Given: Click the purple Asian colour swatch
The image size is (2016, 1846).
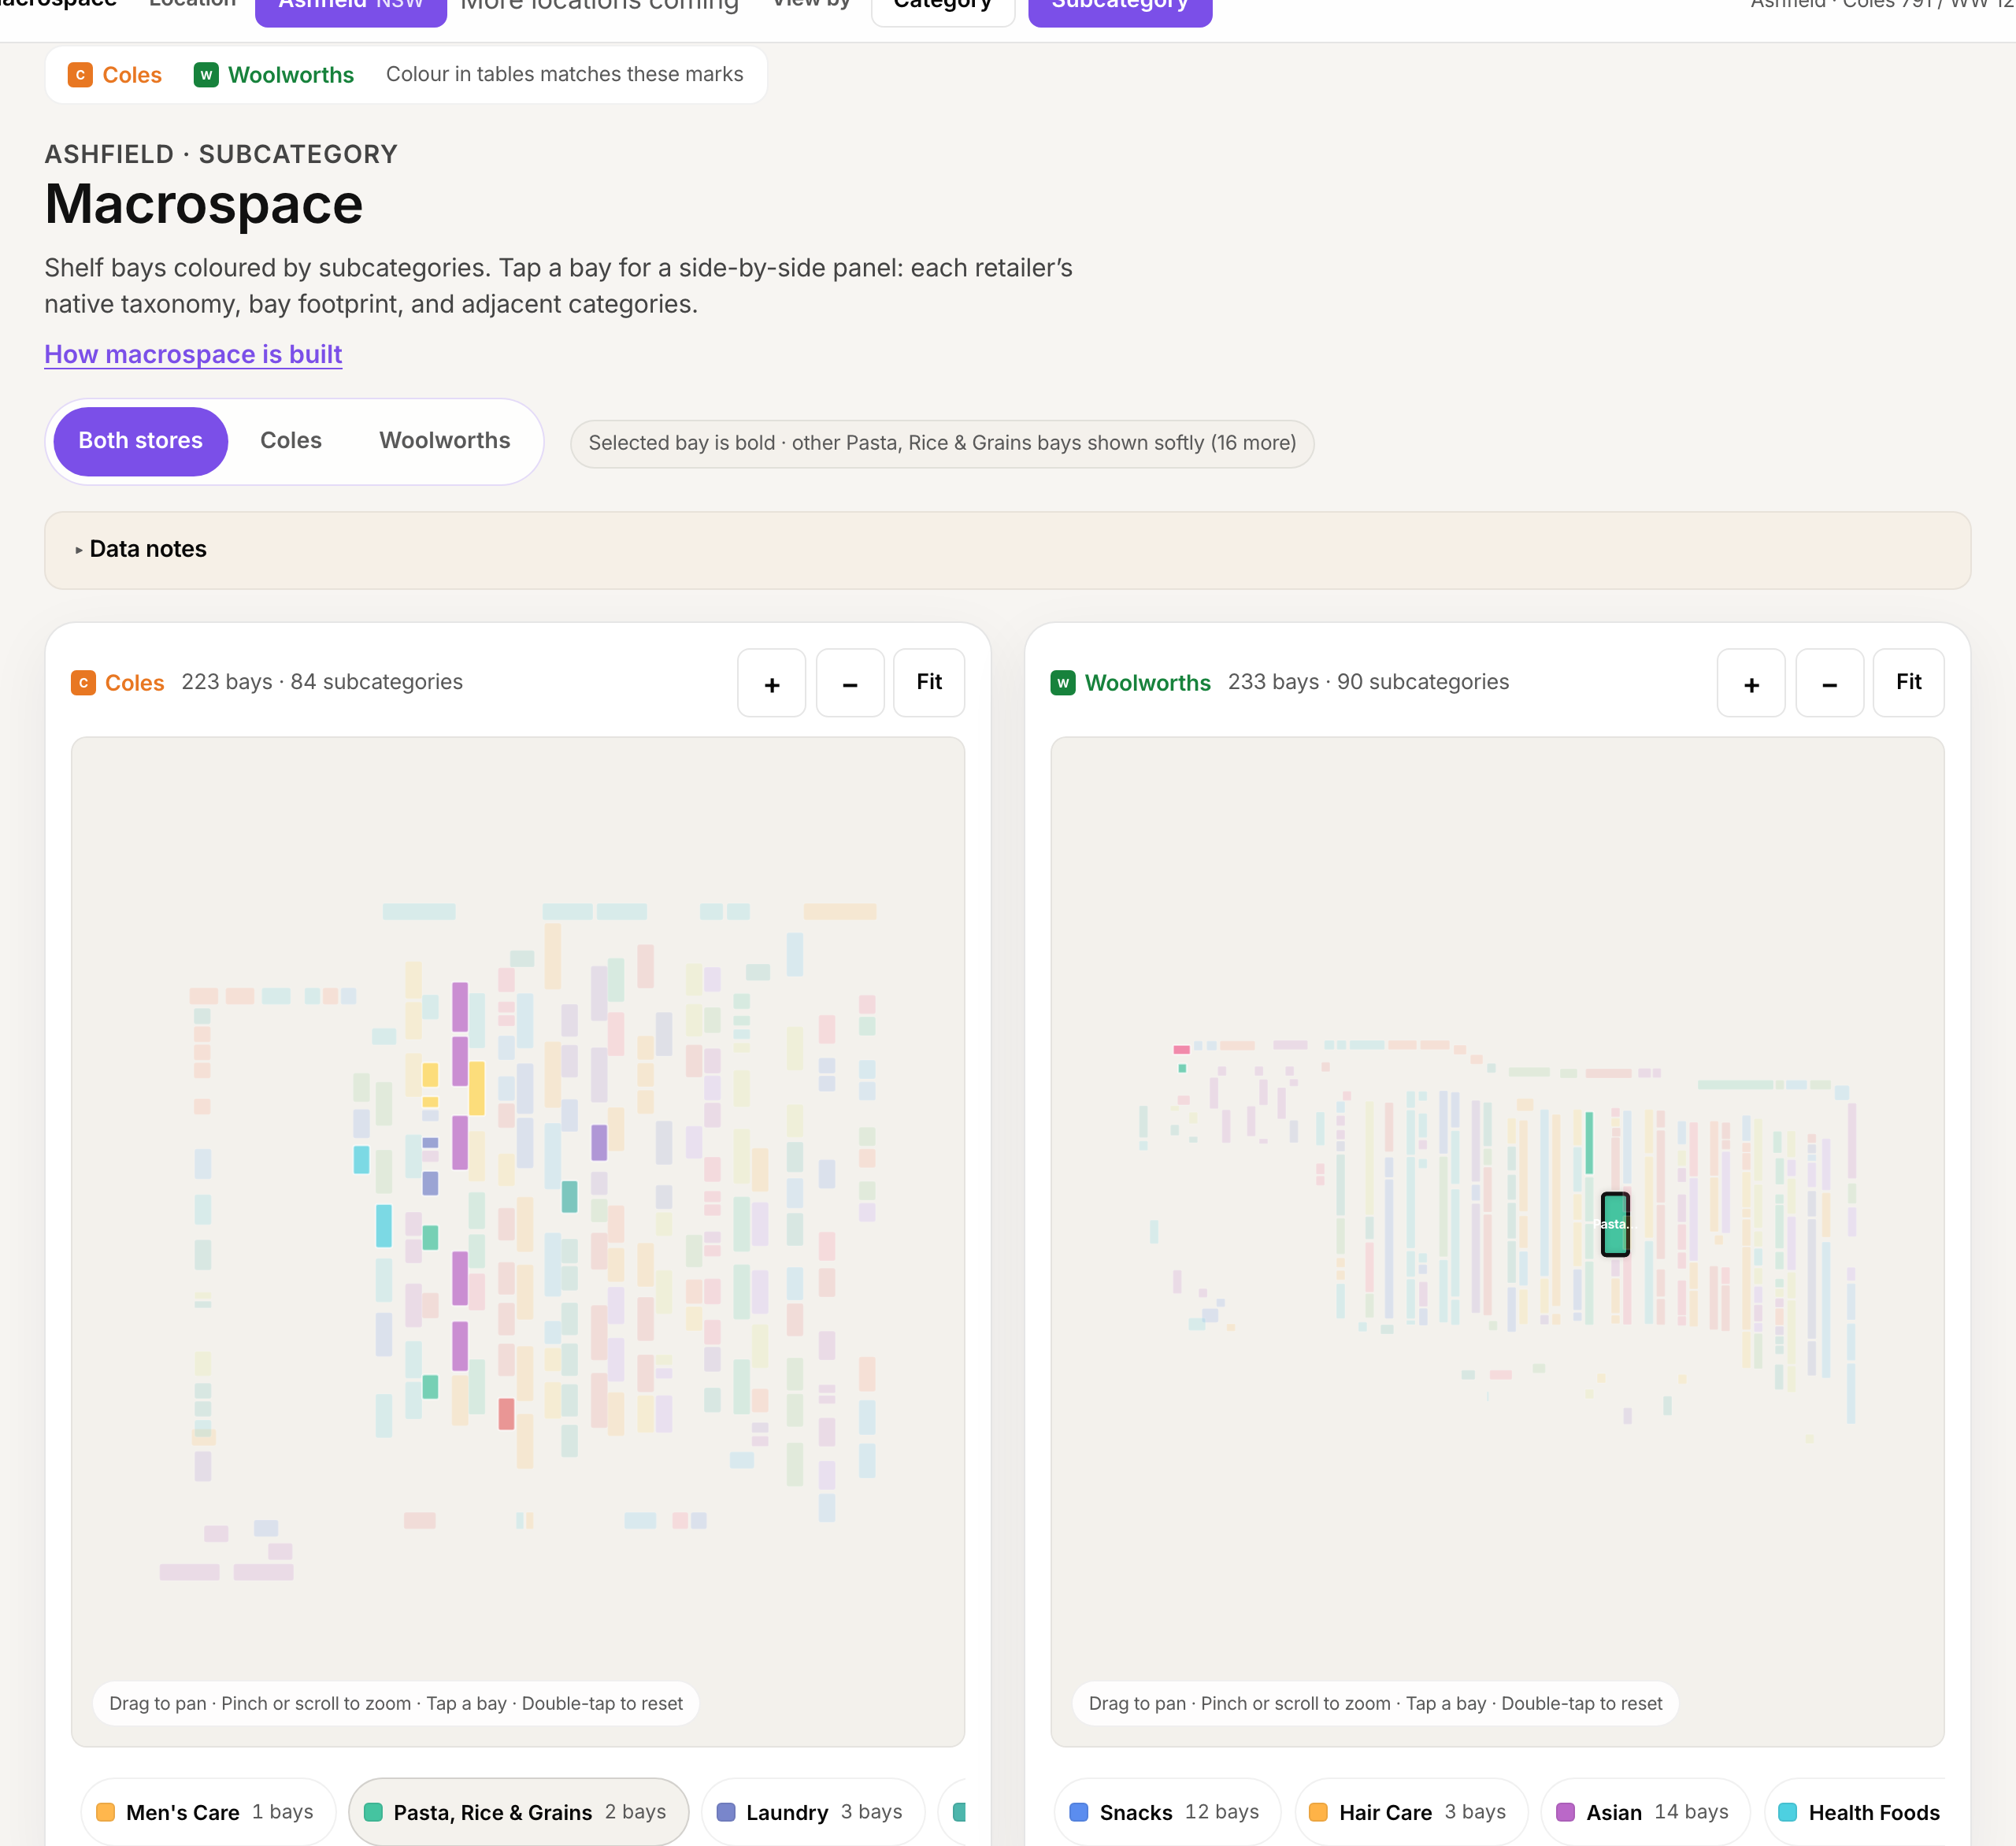Looking at the screenshot, I should click(1566, 1812).
